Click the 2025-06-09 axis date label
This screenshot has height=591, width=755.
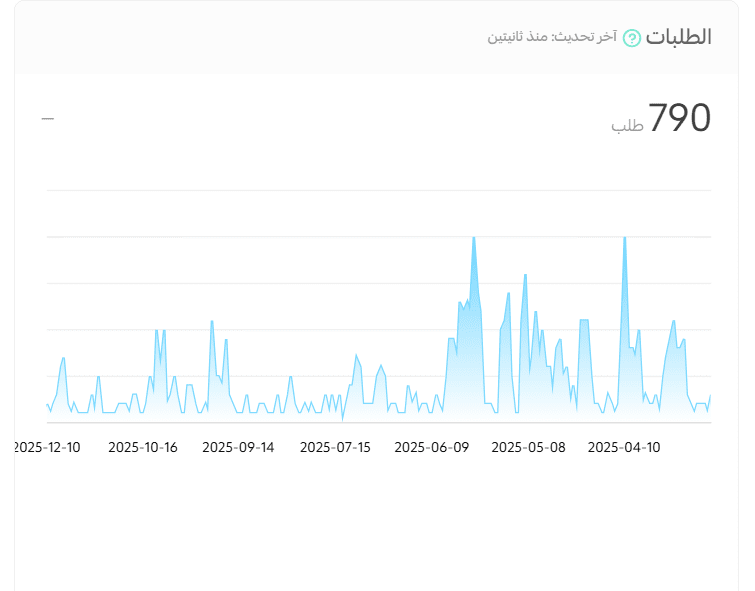431,447
